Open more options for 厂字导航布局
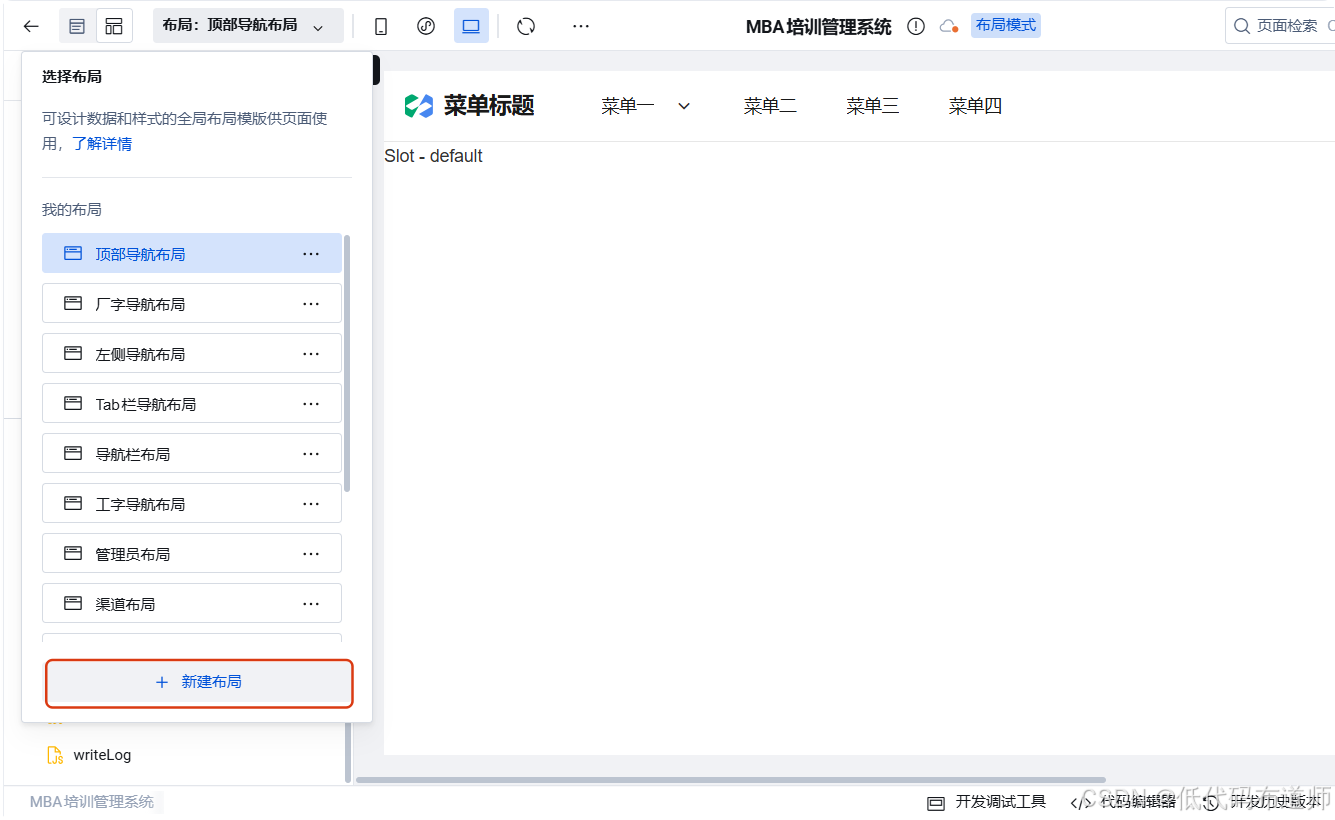The image size is (1335, 820). (x=311, y=304)
